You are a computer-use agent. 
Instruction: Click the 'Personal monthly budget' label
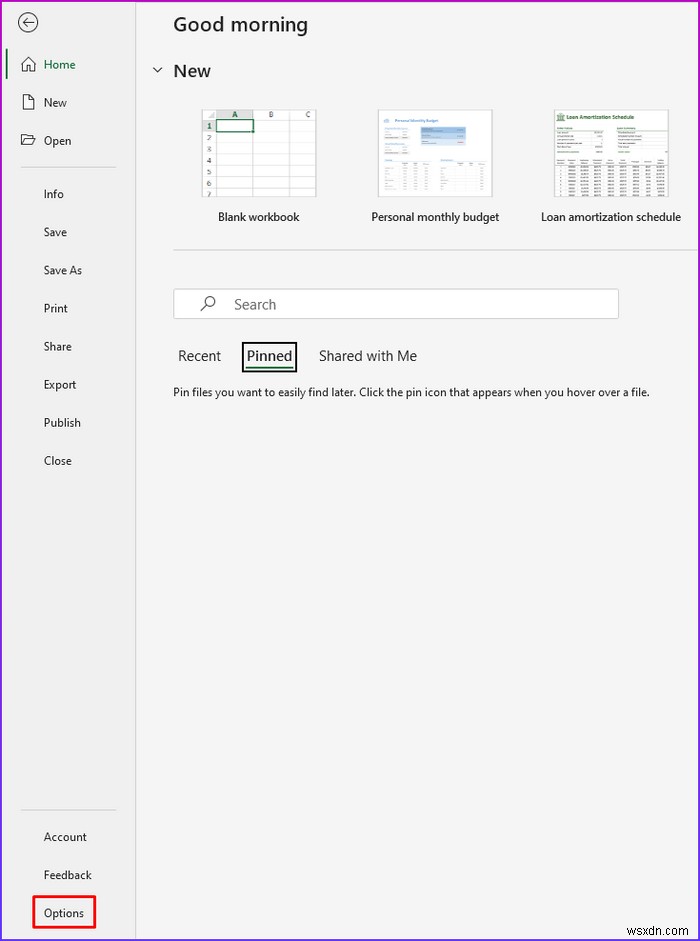(x=435, y=217)
